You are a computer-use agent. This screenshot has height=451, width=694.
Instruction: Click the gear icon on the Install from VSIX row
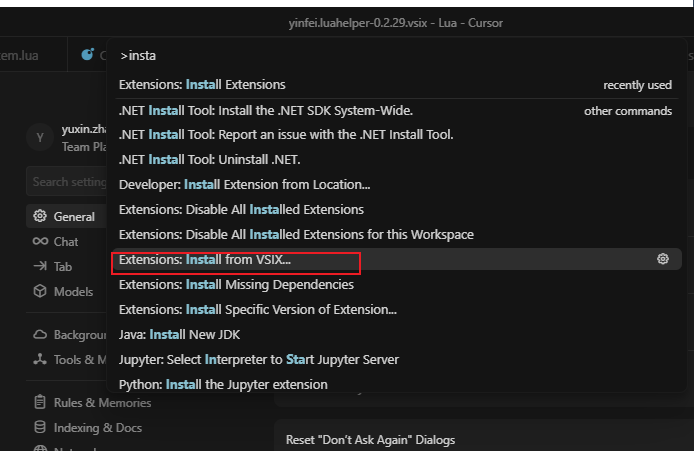coord(662,259)
